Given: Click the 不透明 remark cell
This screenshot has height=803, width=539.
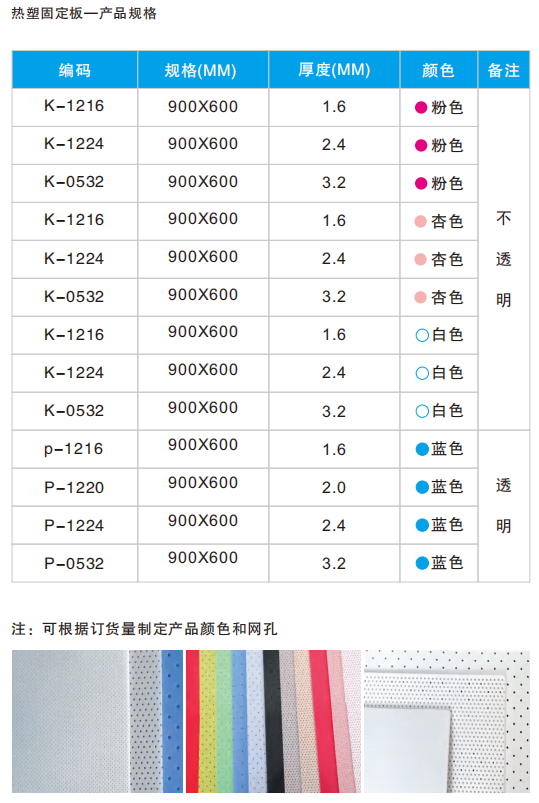Looking at the screenshot, I should pyautogui.click(x=504, y=259).
